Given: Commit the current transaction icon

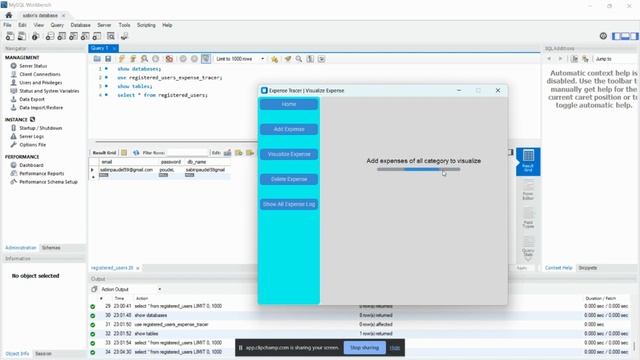Looking at the screenshot, I should pyautogui.click(x=183, y=59).
